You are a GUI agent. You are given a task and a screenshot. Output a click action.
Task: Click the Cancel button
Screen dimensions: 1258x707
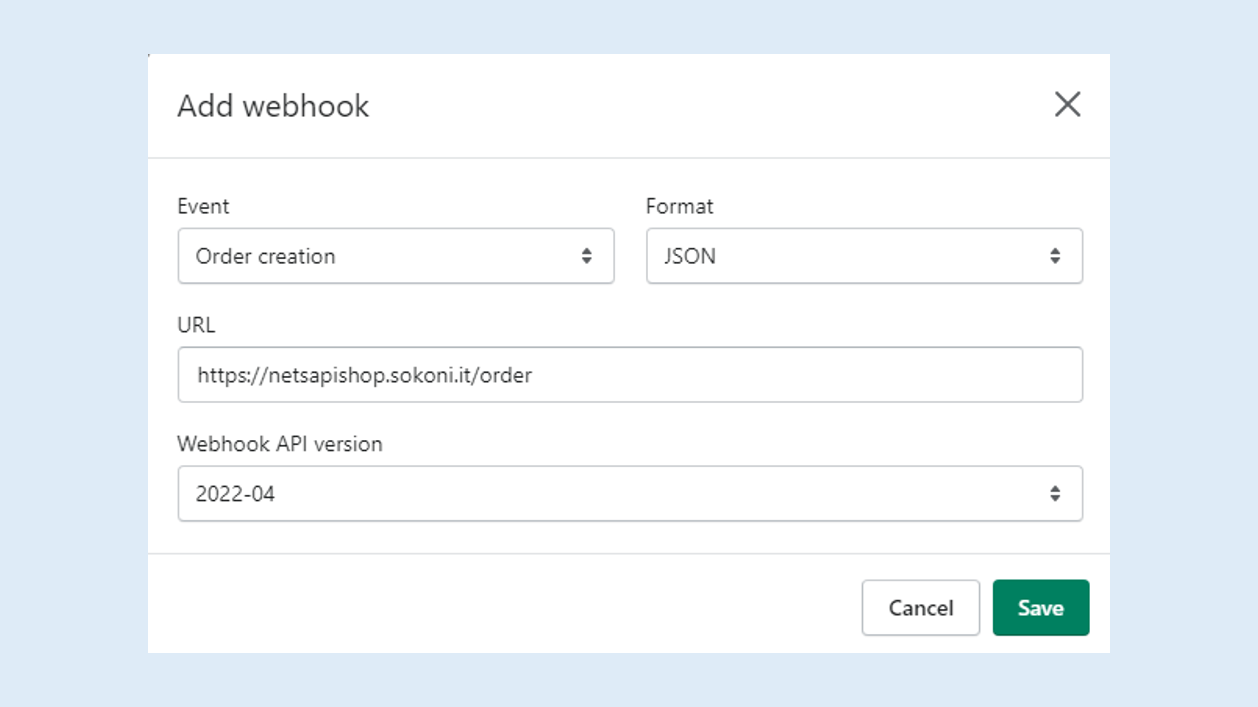click(x=921, y=608)
